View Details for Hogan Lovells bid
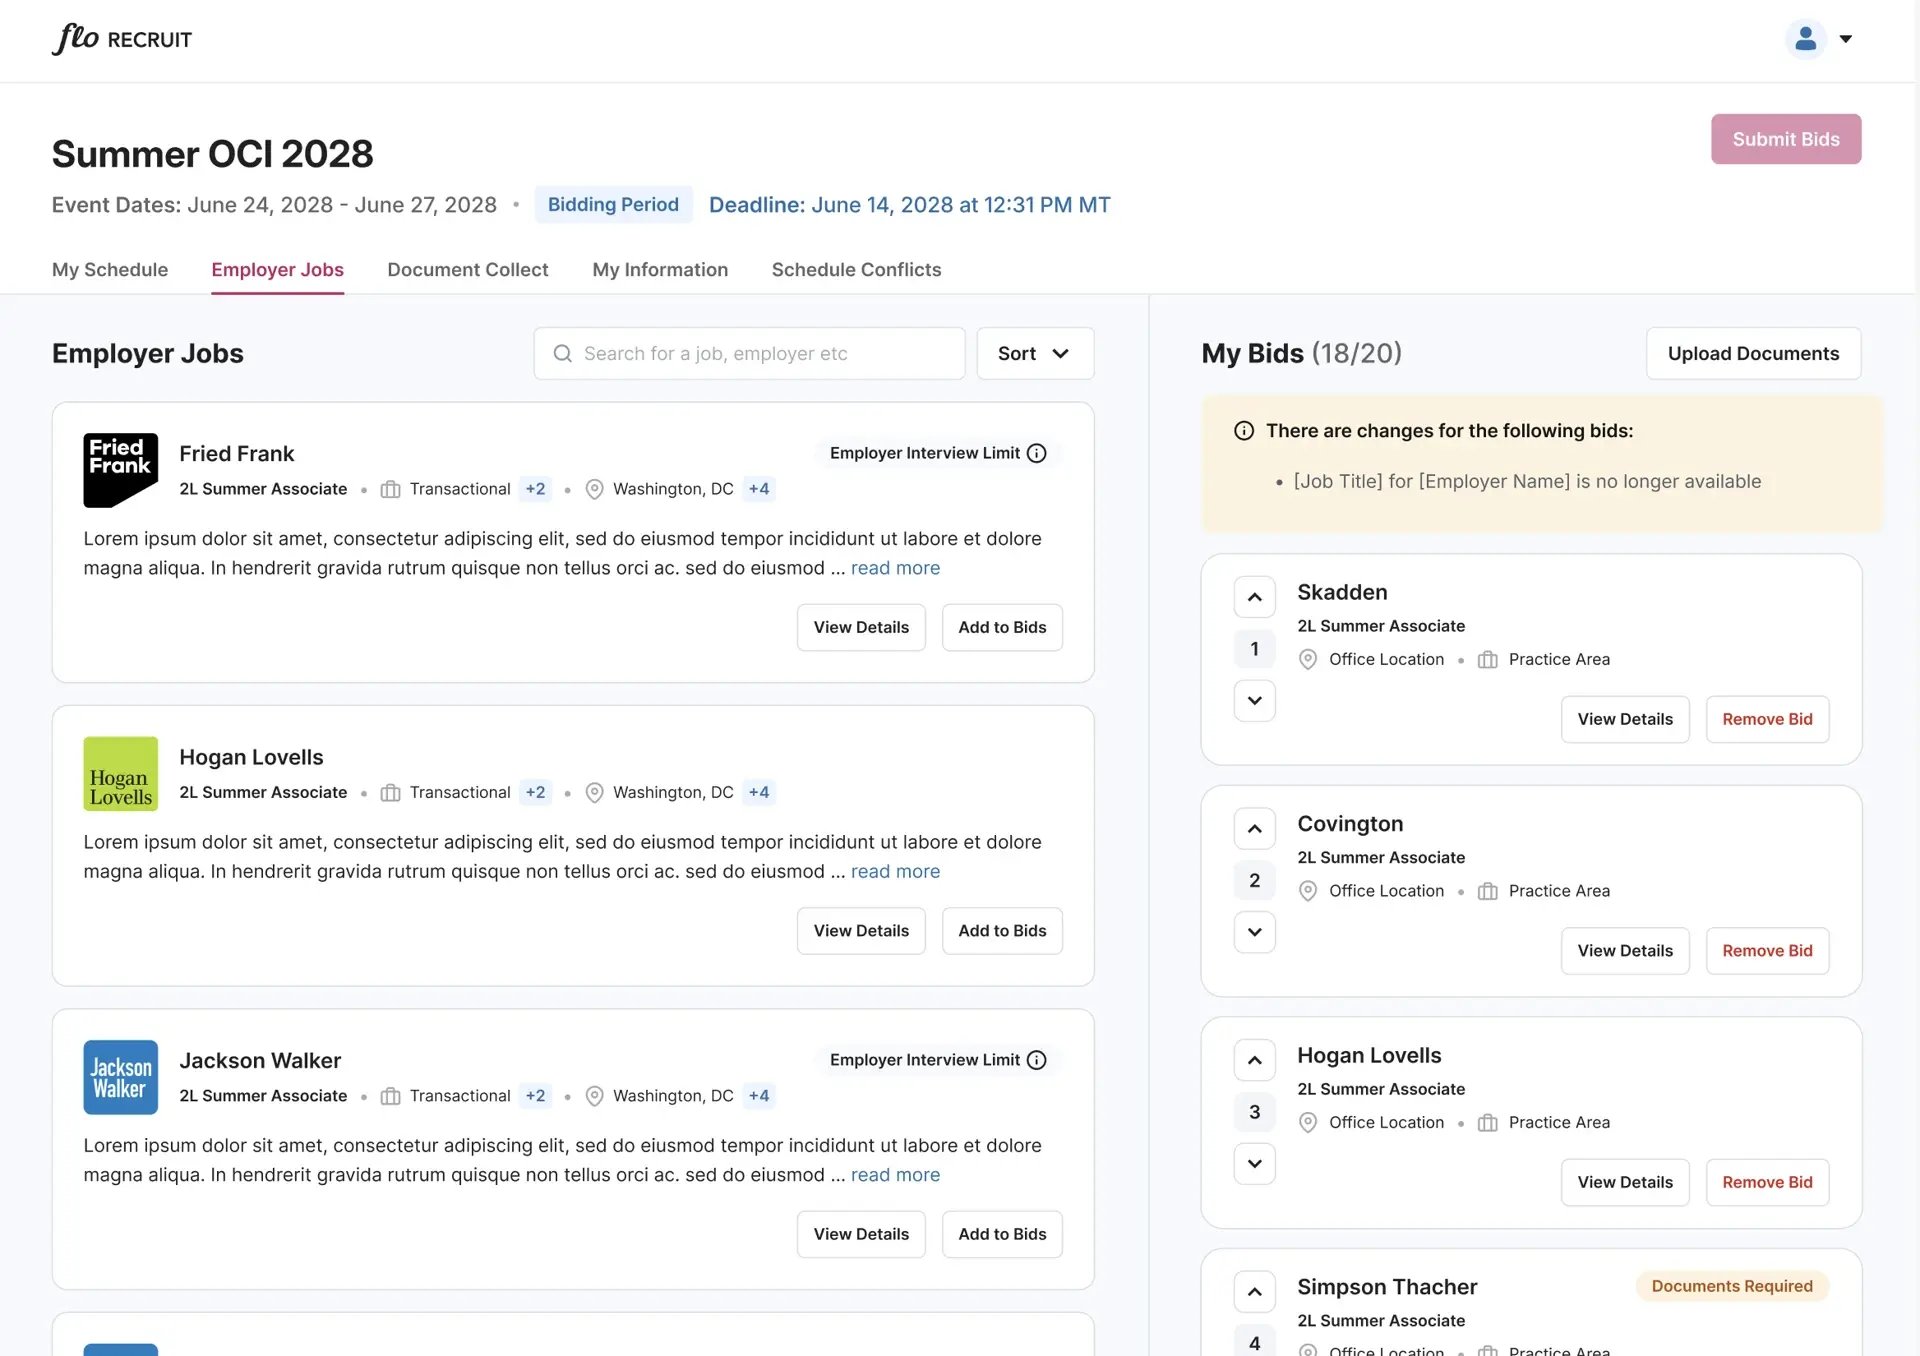This screenshot has height=1356, width=1920. coord(1625,1182)
